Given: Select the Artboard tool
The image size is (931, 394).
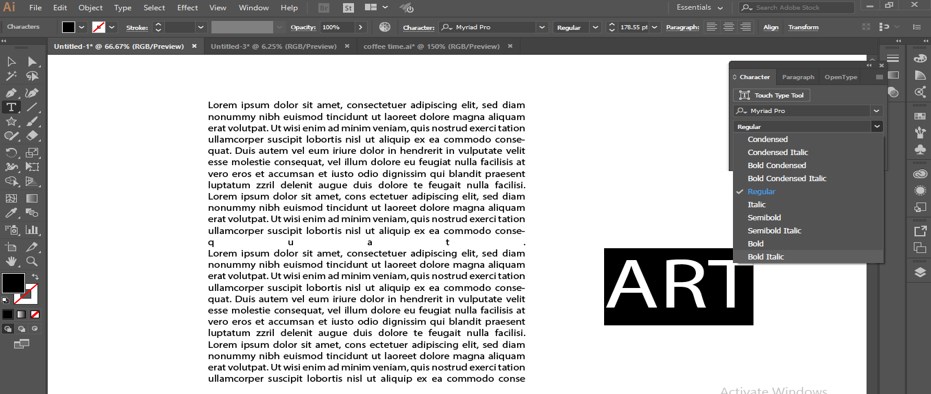Looking at the screenshot, I should pos(11,247).
